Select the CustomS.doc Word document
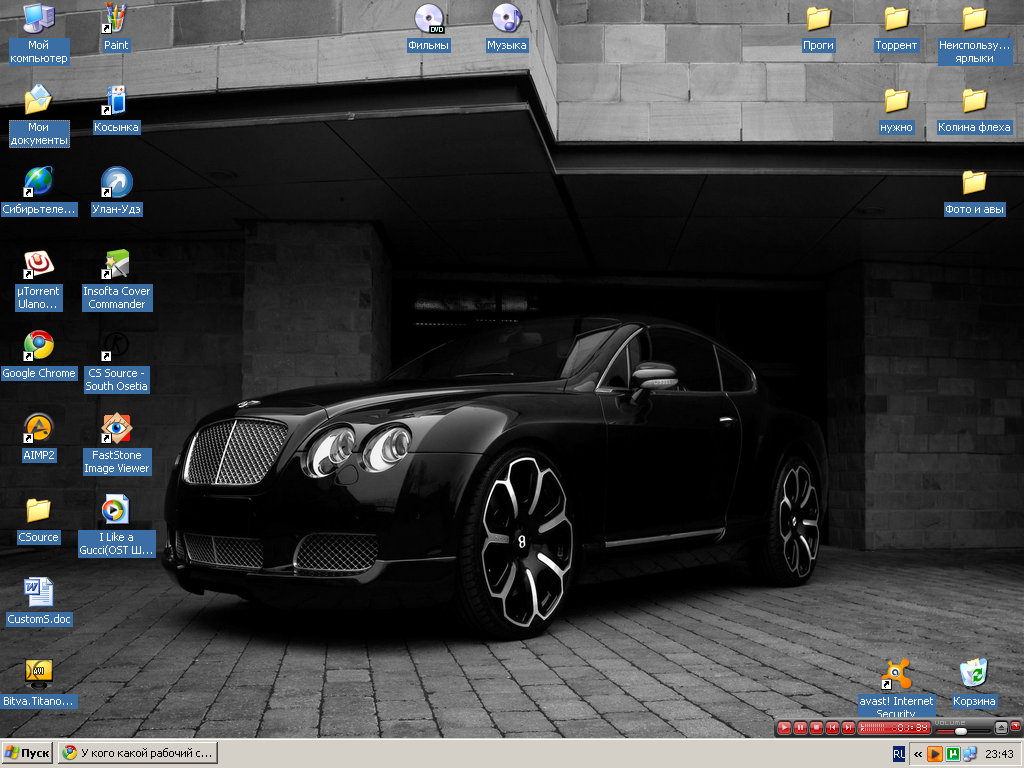Viewport: 1024px width, 768px height. point(38,592)
